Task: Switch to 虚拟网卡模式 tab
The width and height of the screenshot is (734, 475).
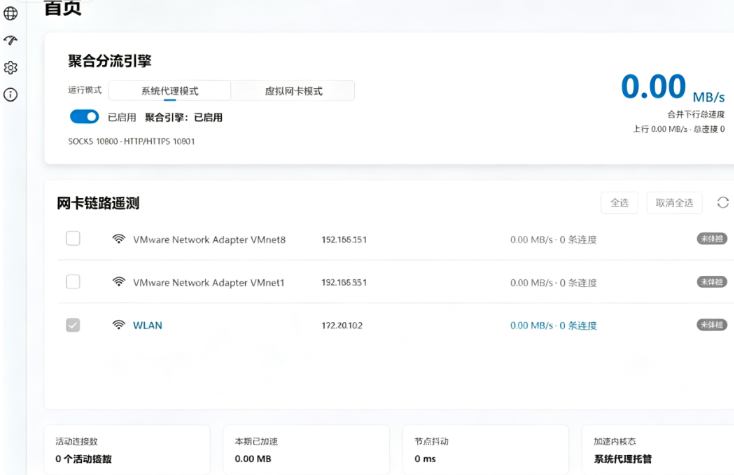Action: pyautogui.click(x=293, y=91)
